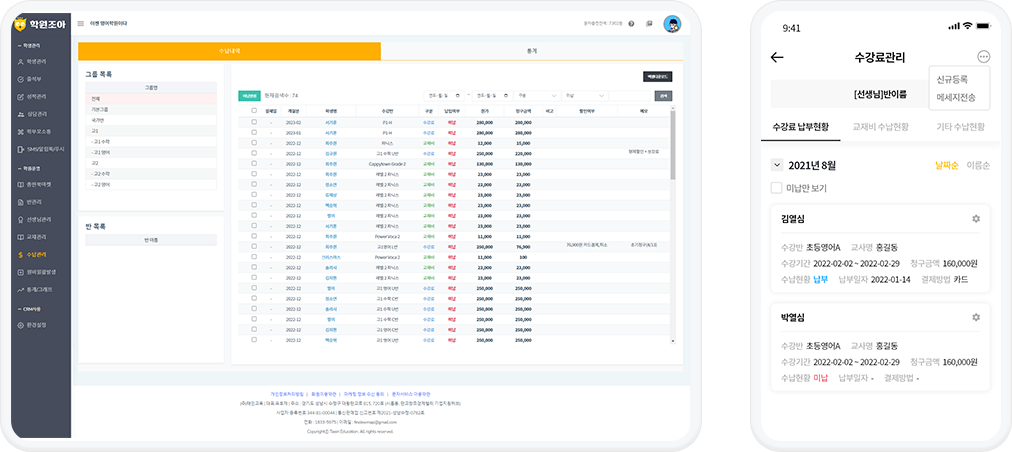Collapse the 2021년 8월 section chevron
The width and height of the screenshot is (1012, 452).
pyautogui.click(x=777, y=164)
